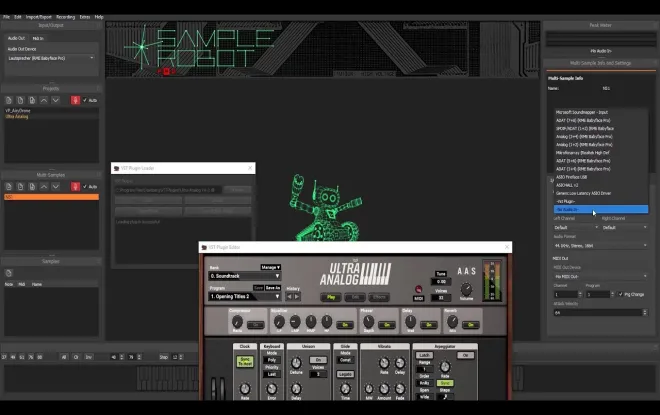Click the second document icon in Multi-Samples toolbar

tap(20, 186)
